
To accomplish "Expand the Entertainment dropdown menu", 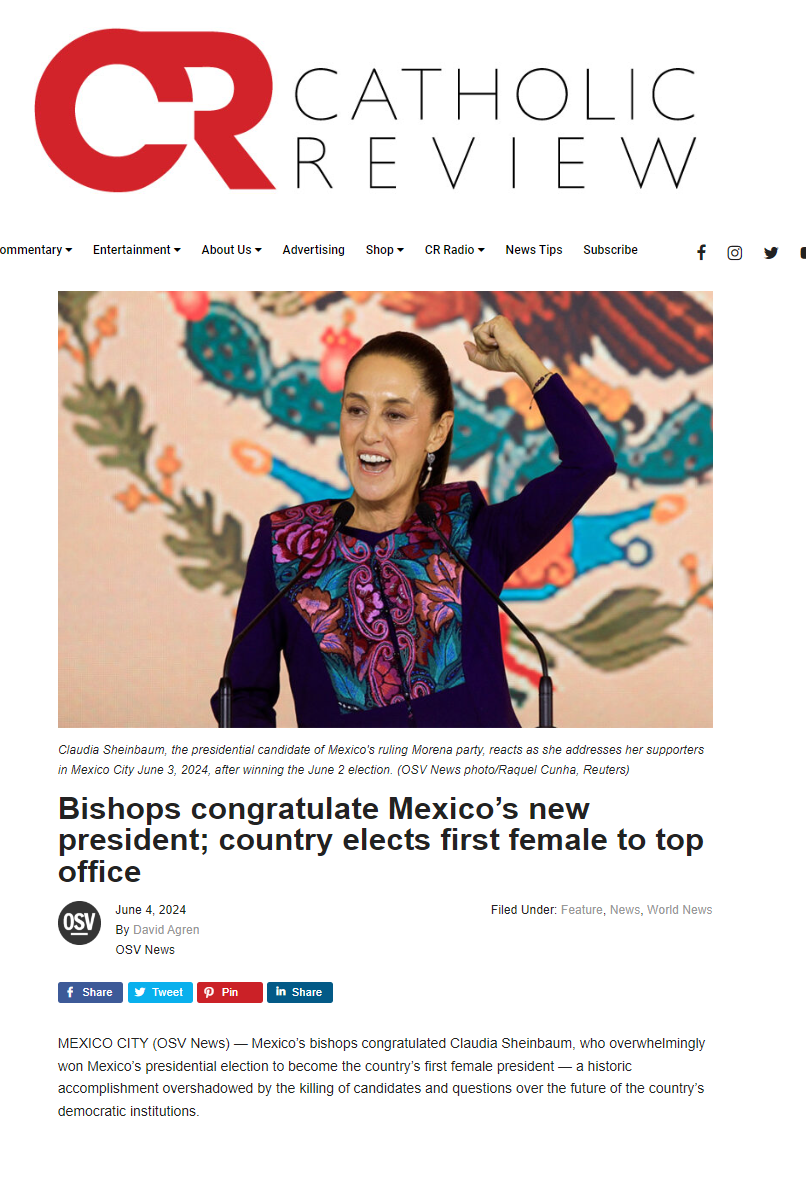I will click(137, 250).
